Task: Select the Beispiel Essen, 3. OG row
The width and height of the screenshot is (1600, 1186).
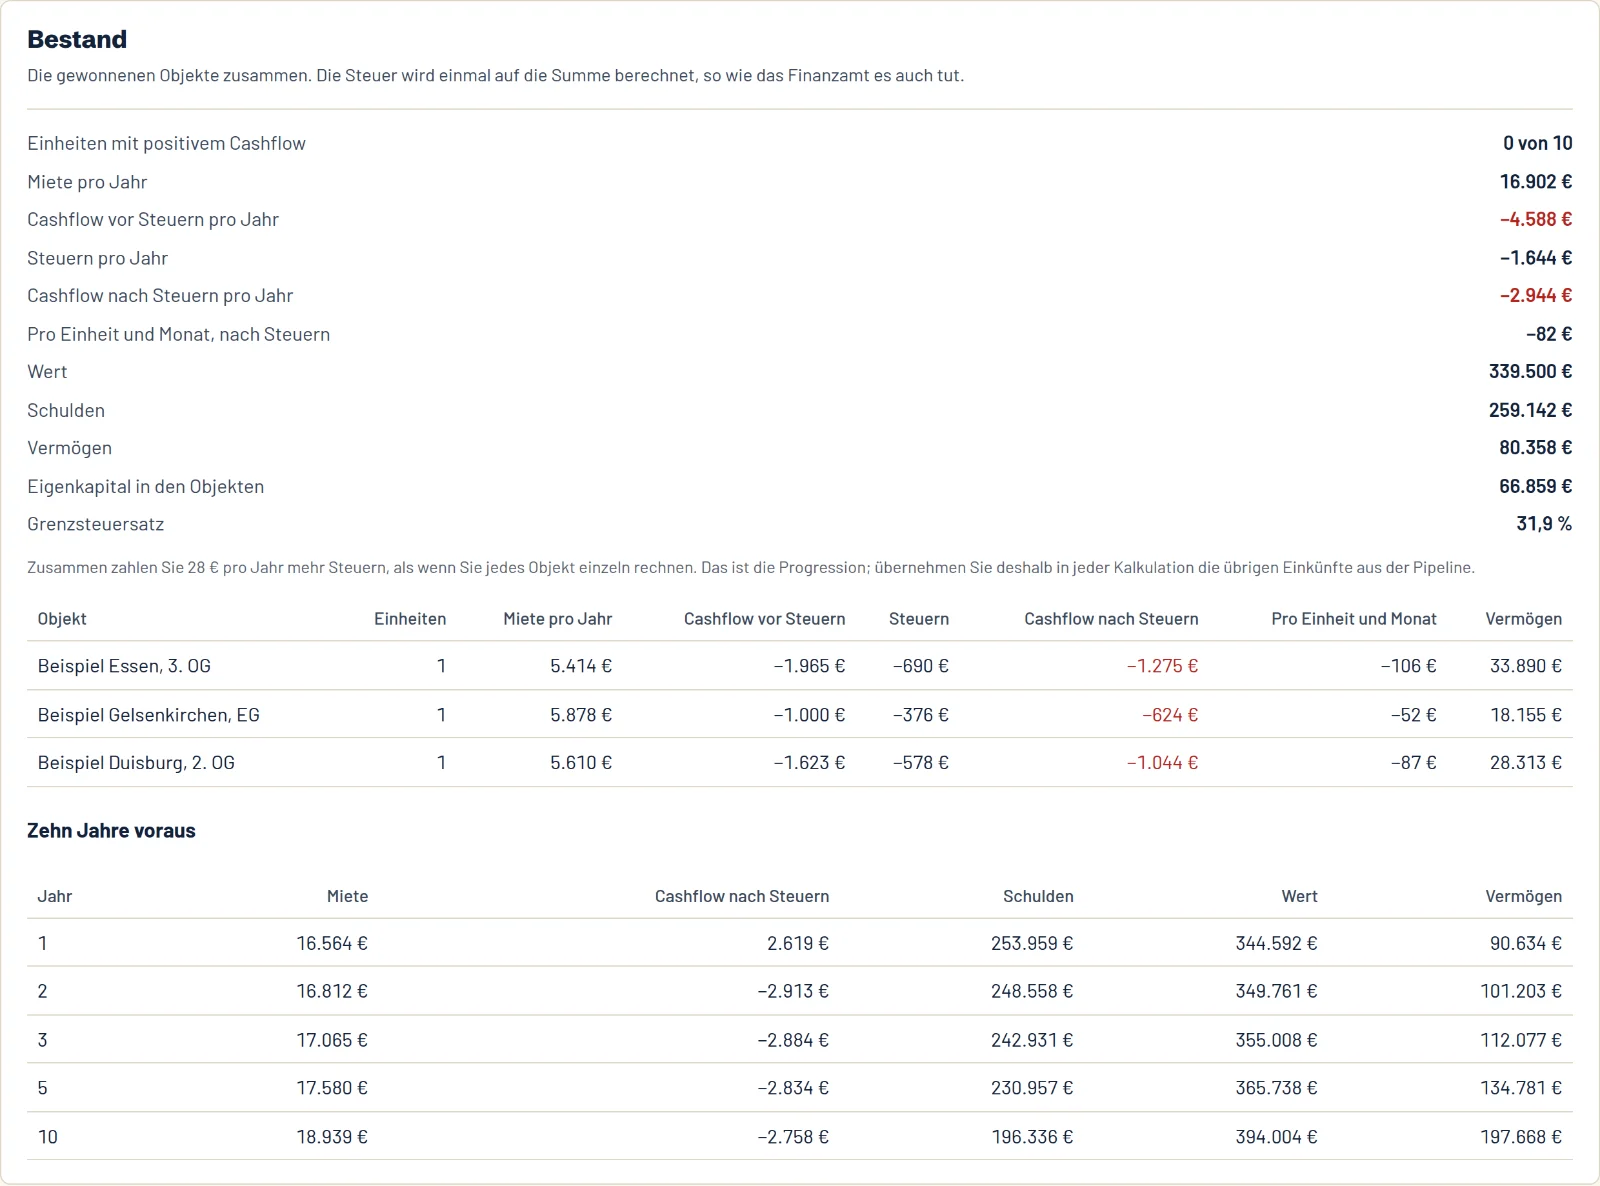Action: (800, 666)
